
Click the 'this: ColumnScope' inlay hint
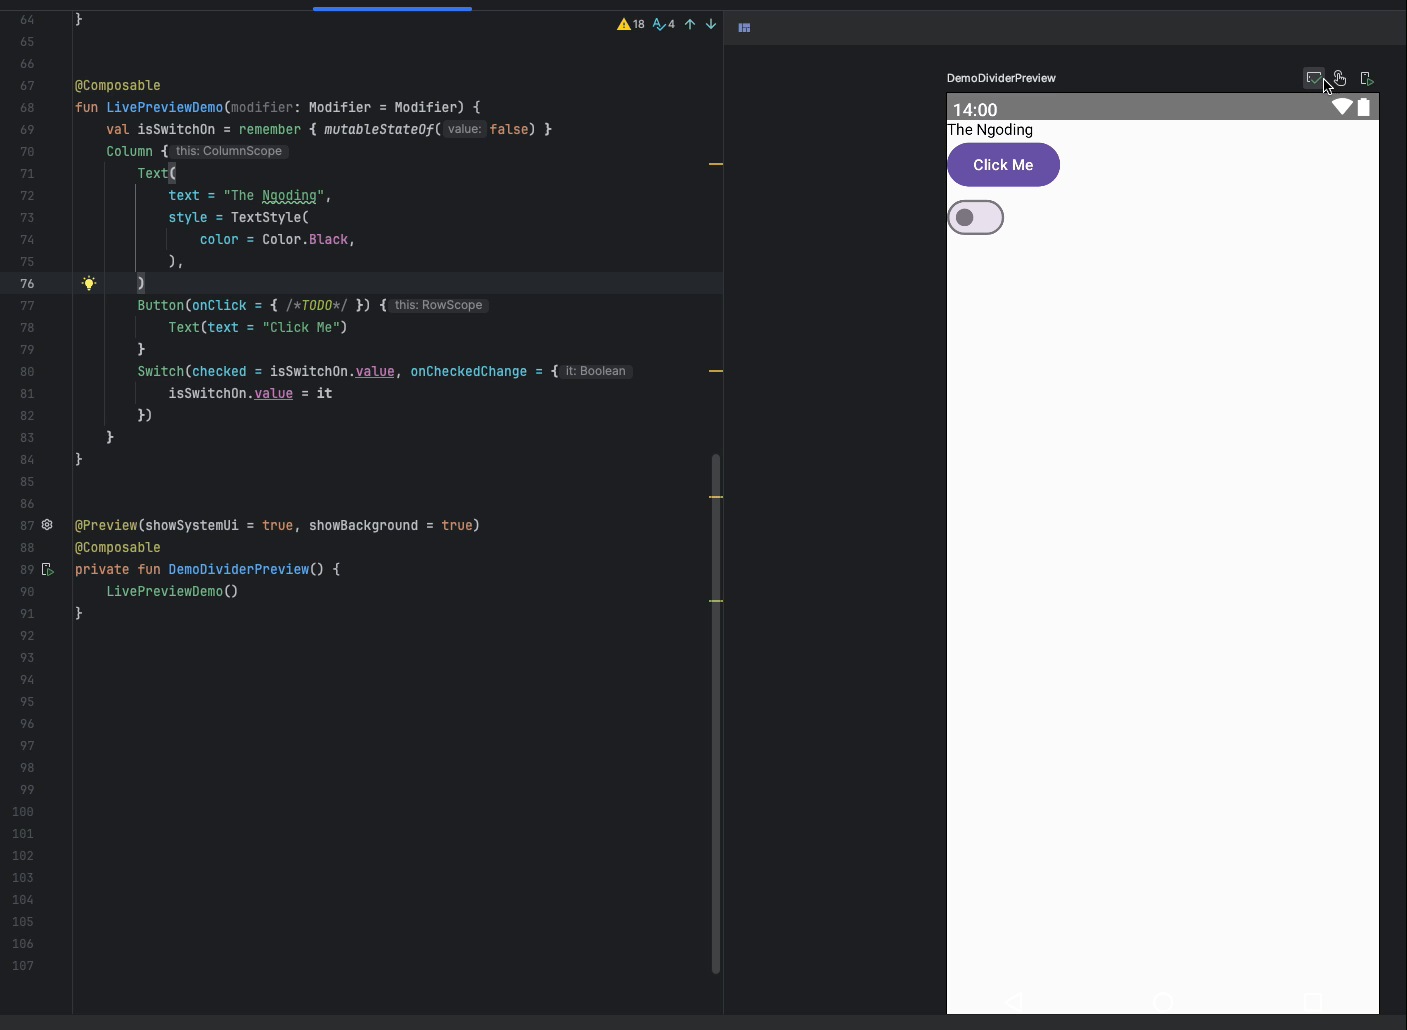(229, 151)
